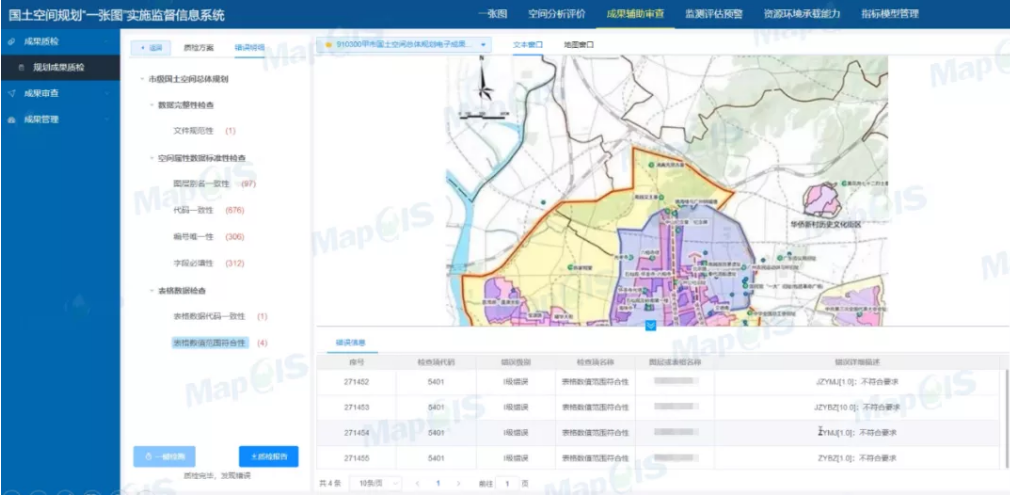The width and height of the screenshot is (1010, 496).
Task: Go to next page arrow in pagination
Action: click(458, 482)
